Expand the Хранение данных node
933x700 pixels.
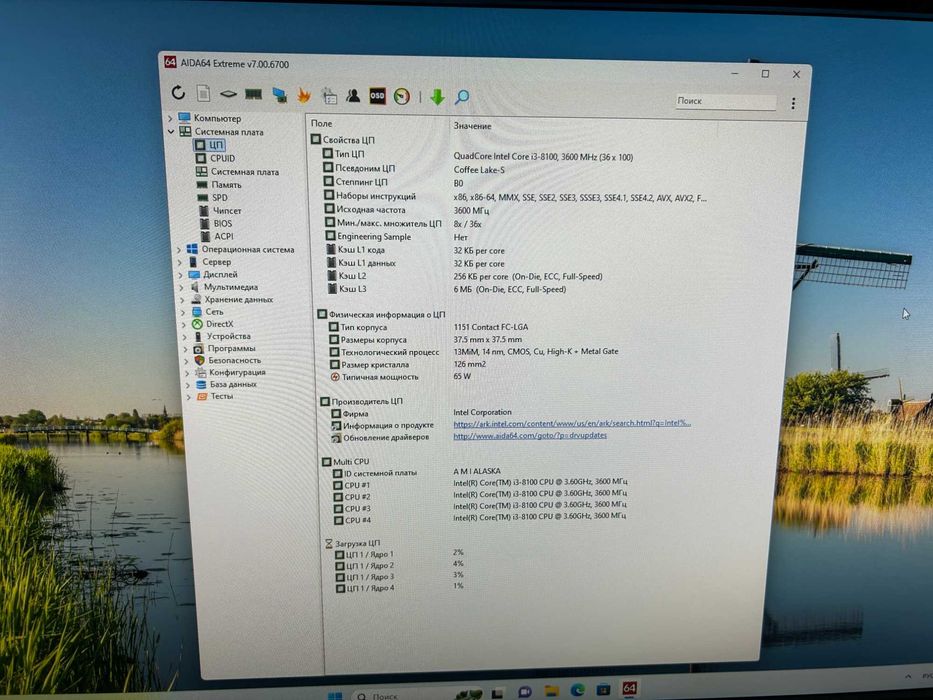[x=182, y=300]
